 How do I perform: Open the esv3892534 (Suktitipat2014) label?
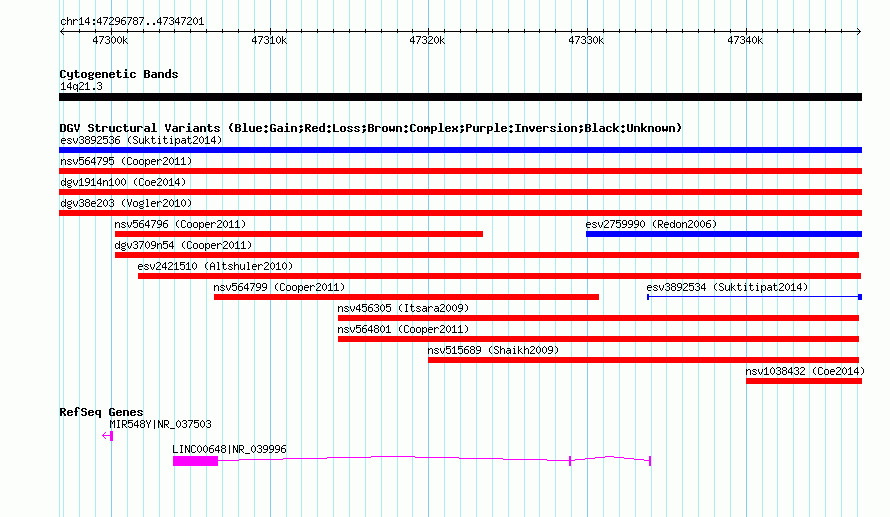point(727,287)
